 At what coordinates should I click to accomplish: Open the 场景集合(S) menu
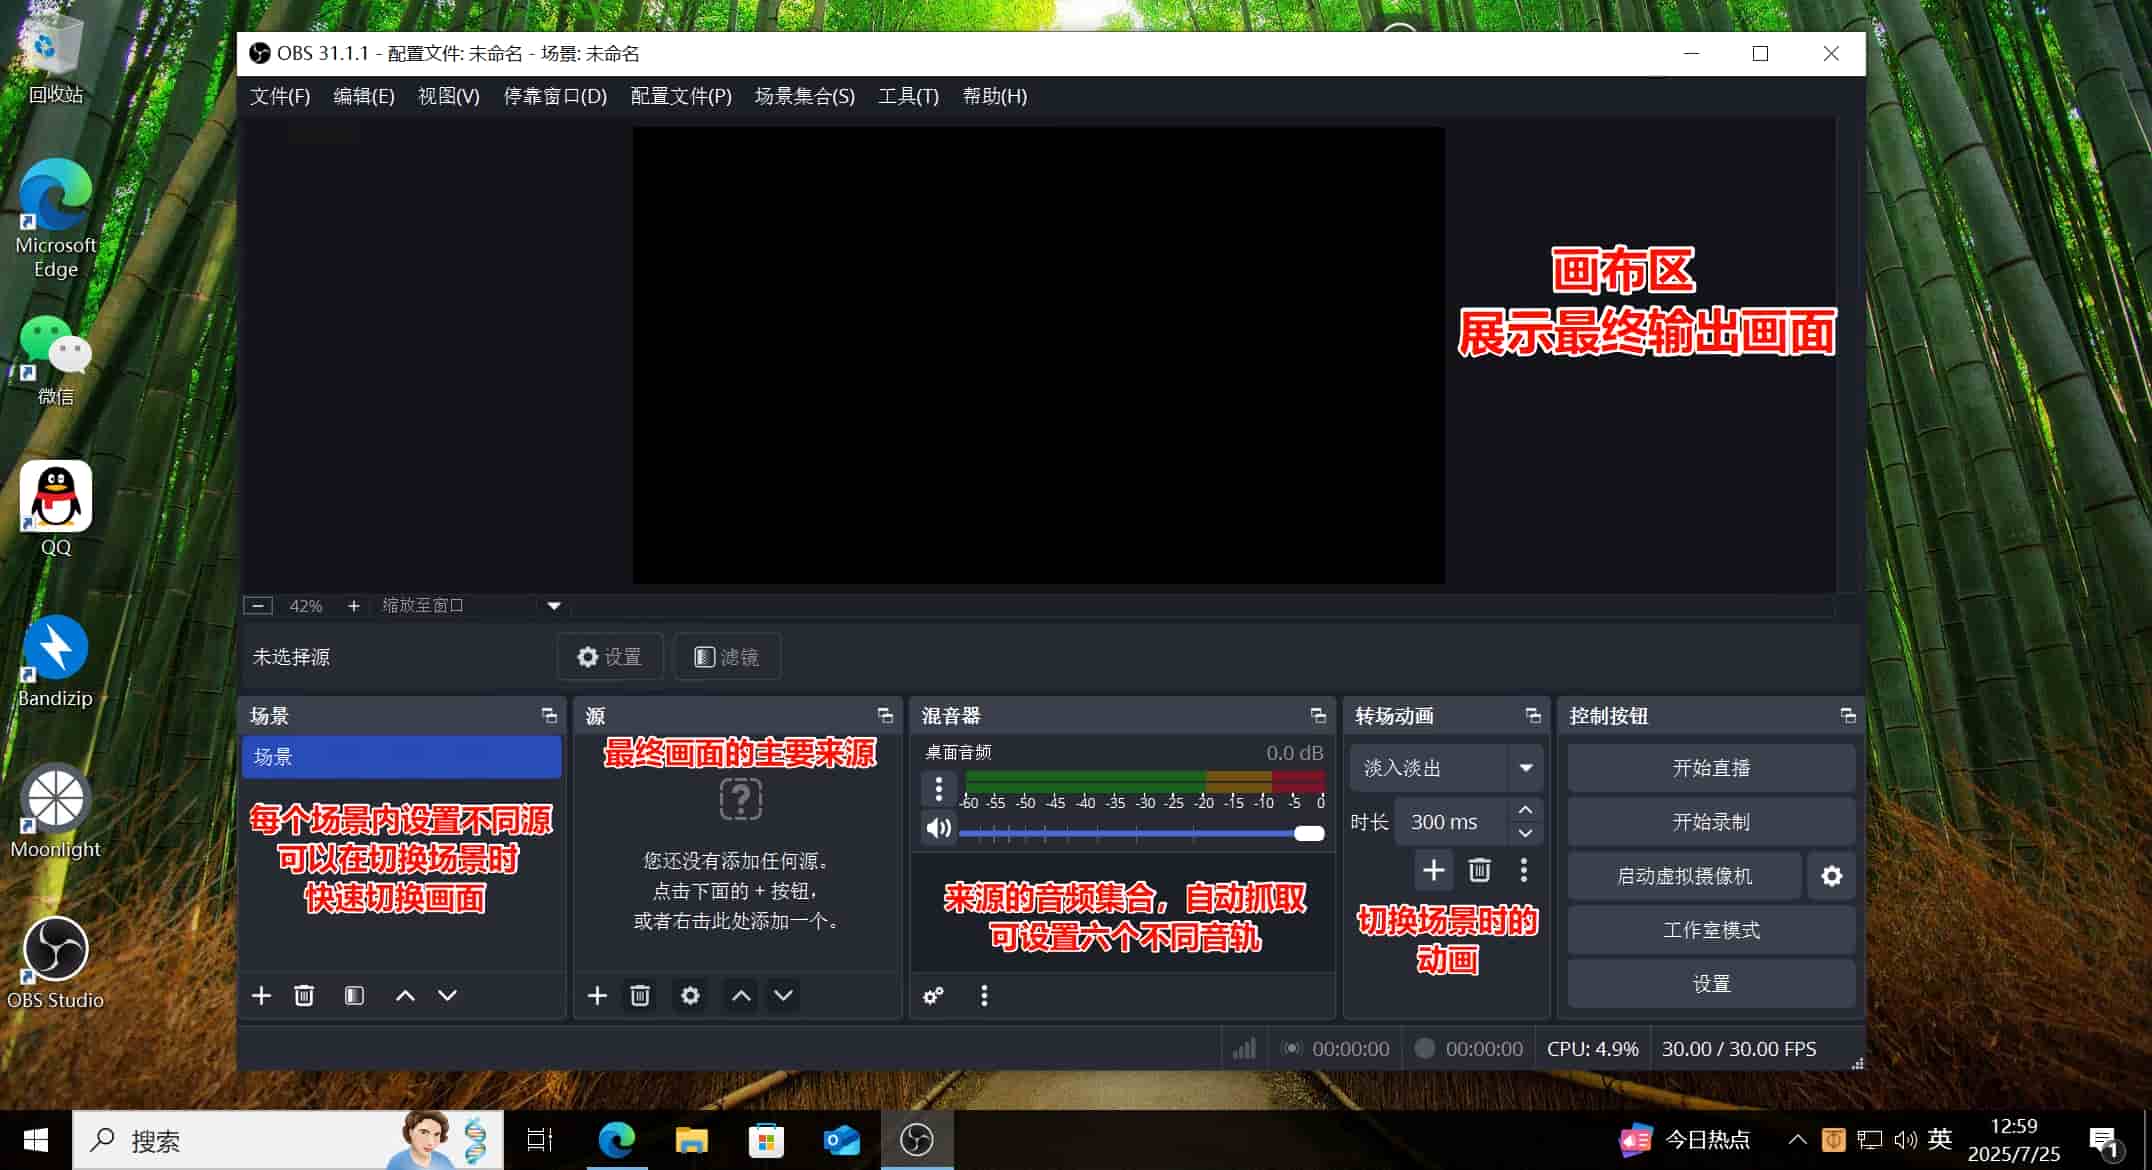pos(805,96)
